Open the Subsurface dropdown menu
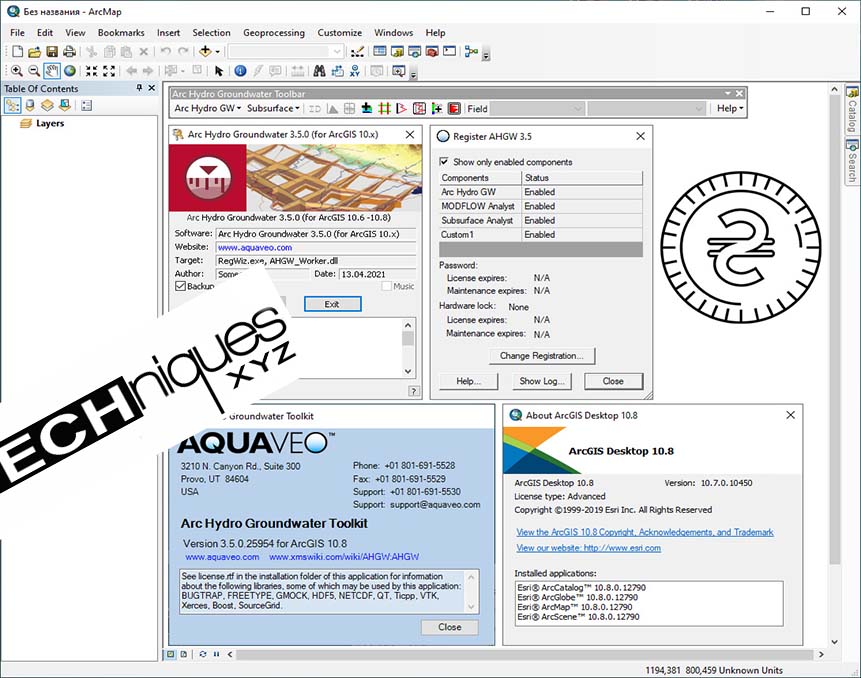The height and width of the screenshot is (678, 861). click(x=273, y=109)
